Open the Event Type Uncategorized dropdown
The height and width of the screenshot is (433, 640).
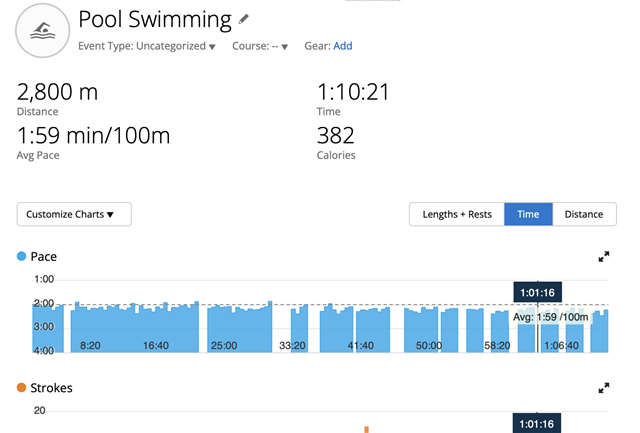point(147,46)
